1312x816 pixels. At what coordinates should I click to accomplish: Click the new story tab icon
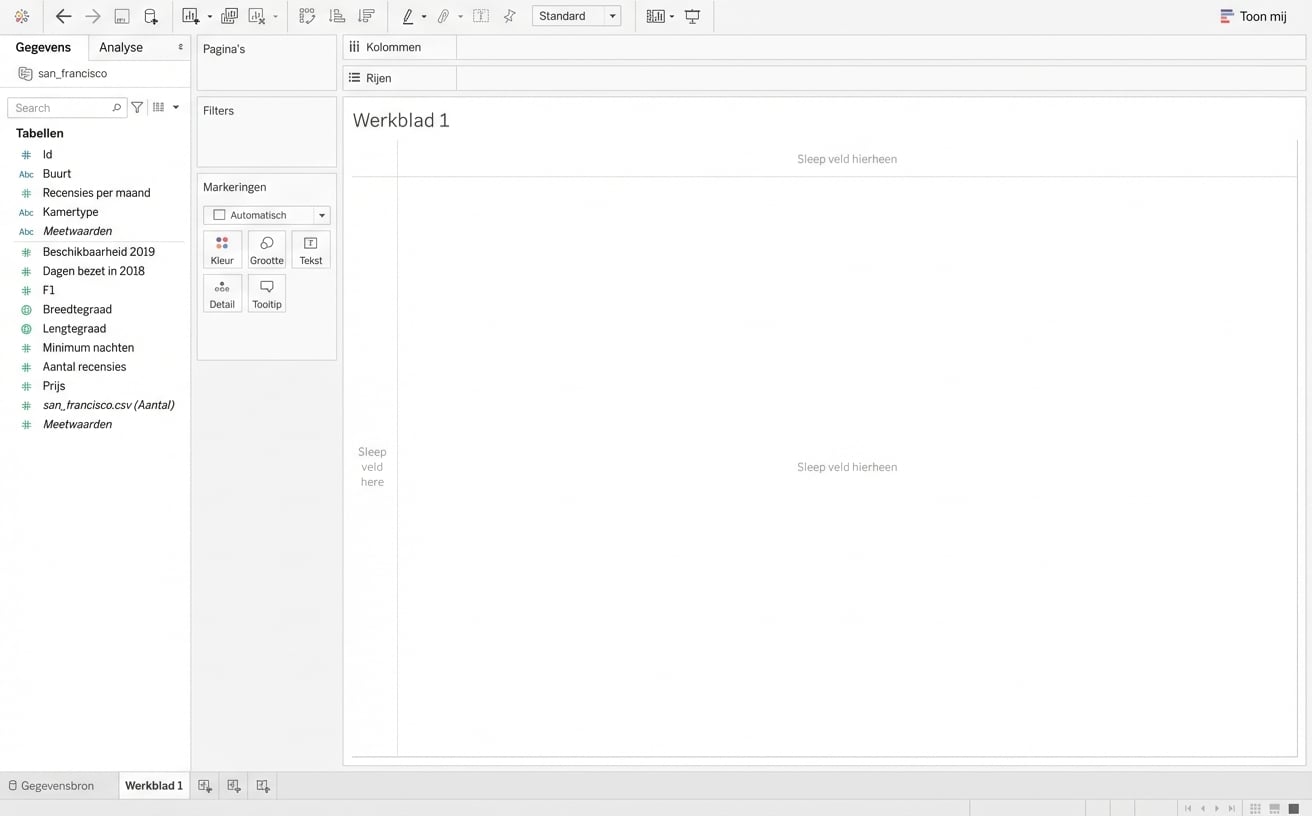click(263, 786)
